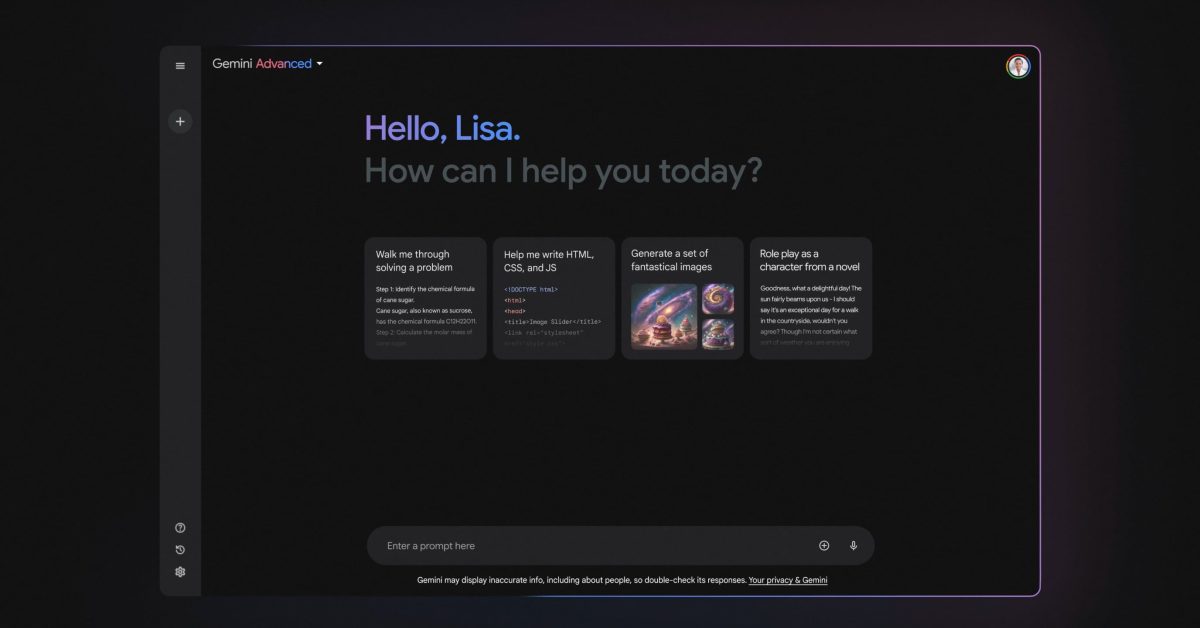Start 'Role play as a character from a novel'
The height and width of the screenshot is (628, 1200).
click(x=810, y=297)
